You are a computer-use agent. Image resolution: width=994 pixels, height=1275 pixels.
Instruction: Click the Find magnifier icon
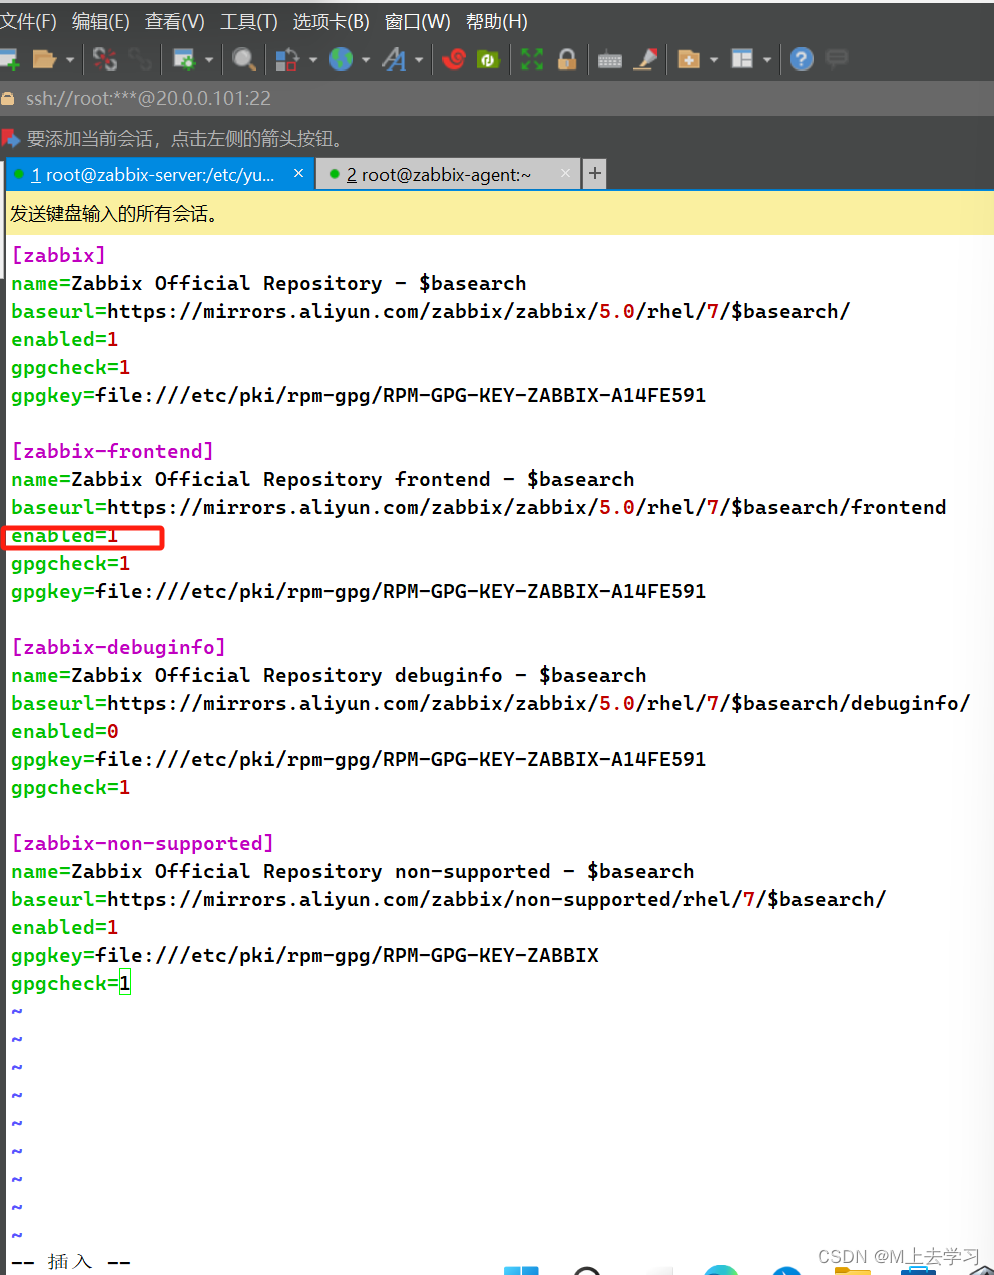click(x=244, y=60)
